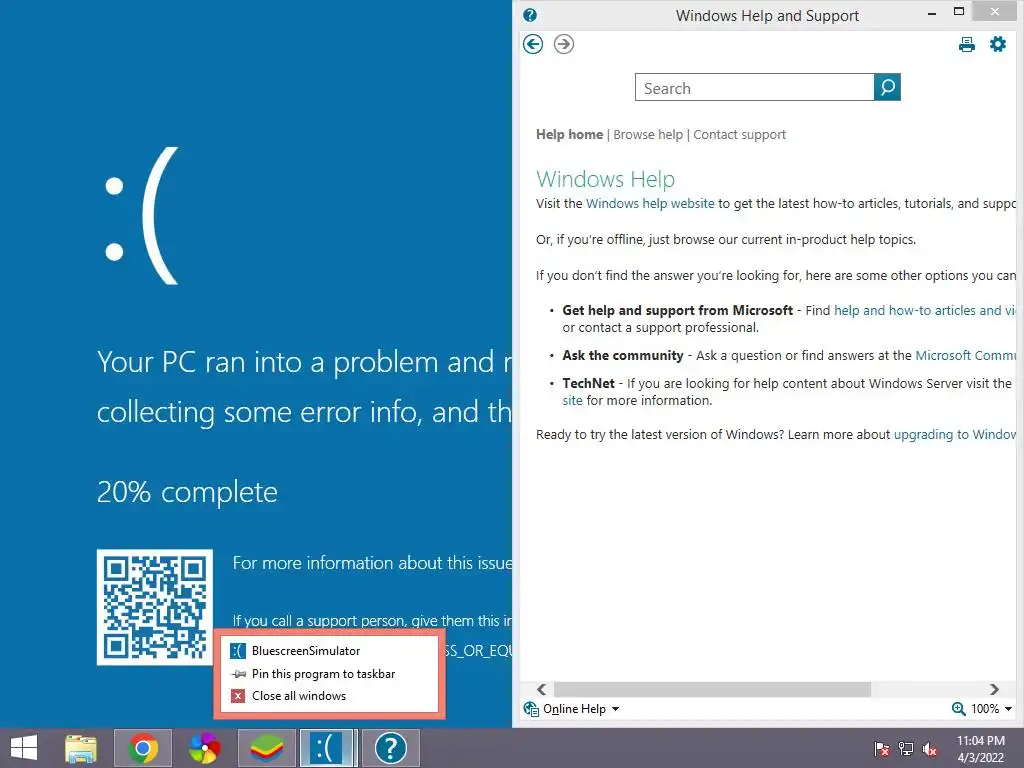Open Action Center flag in tray
The height and width of the screenshot is (768, 1024).
coord(882,749)
